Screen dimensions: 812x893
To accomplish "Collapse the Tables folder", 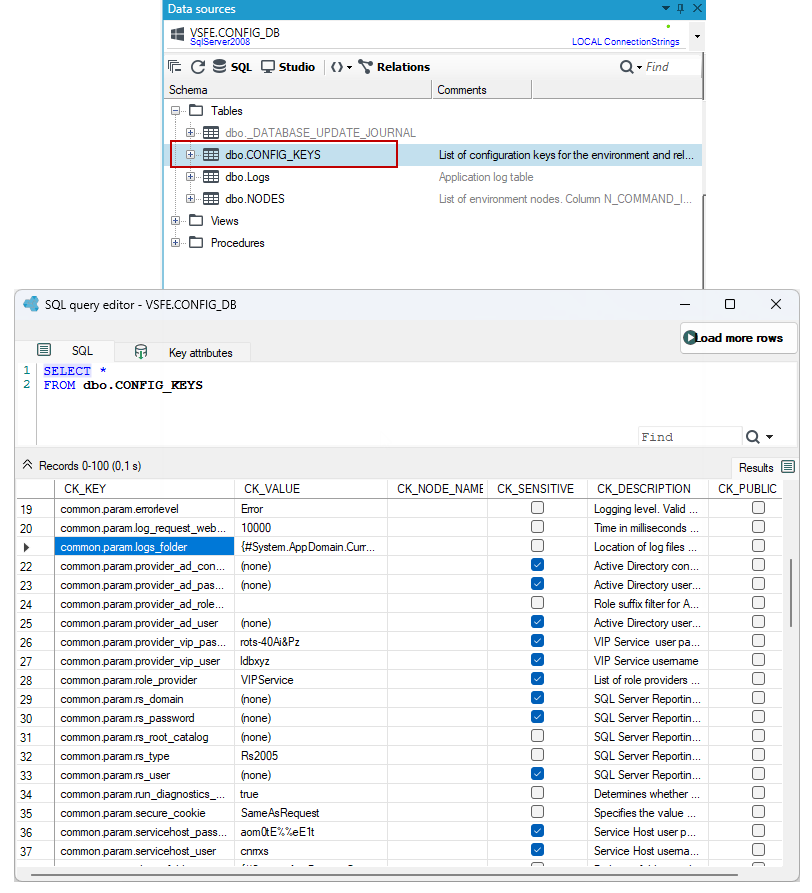I will (x=175, y=110).
